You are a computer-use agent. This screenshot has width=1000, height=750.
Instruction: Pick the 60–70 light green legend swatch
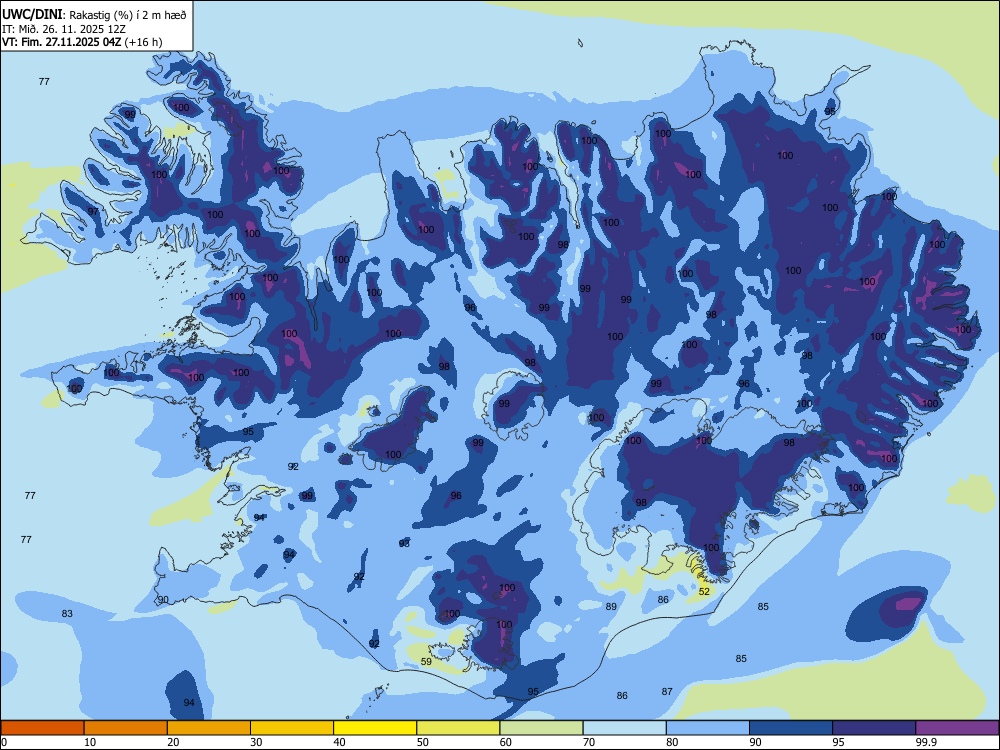[x=541, y=728]
